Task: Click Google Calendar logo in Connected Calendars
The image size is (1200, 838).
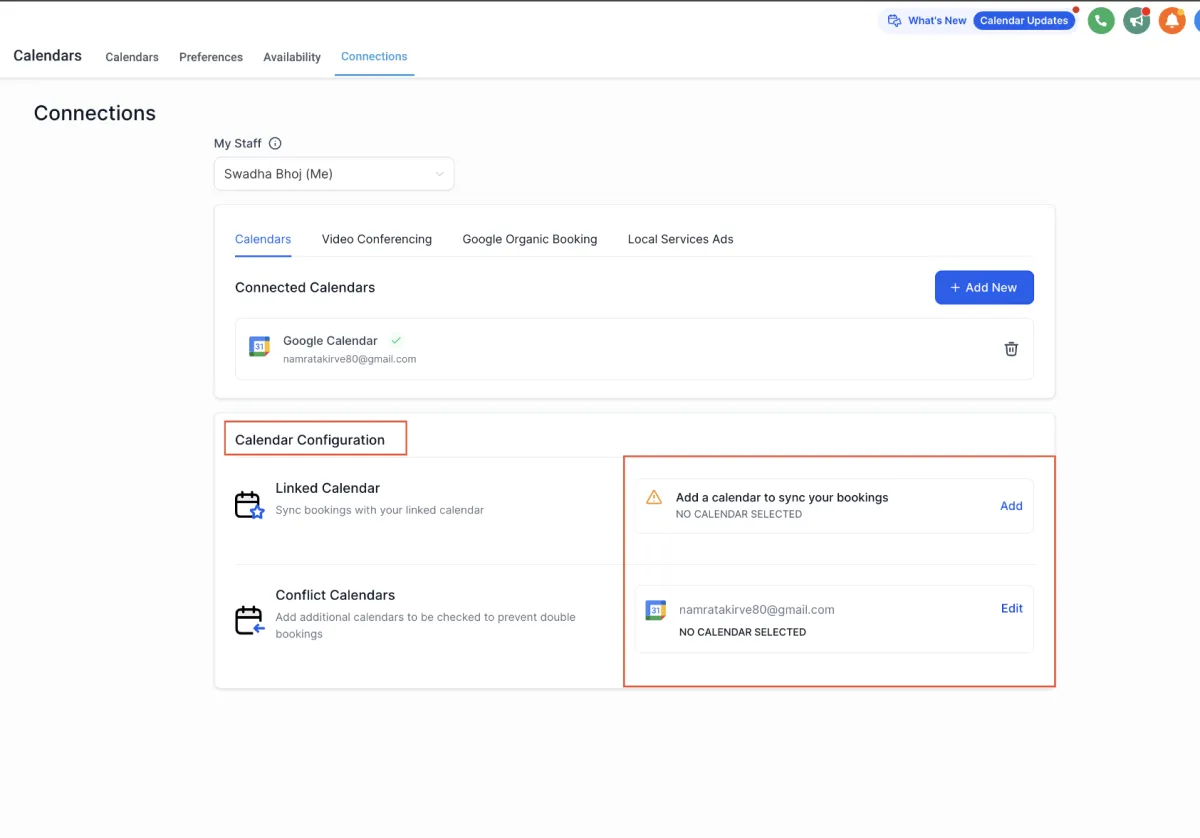Action: pyautogui.click(x=259, y=347)
